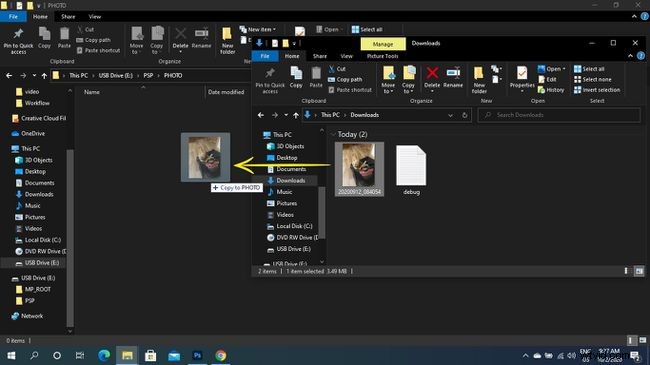Click New folder in the PHOTO window
This screenshot has width=650, height=365.
(x=227, y=41)
